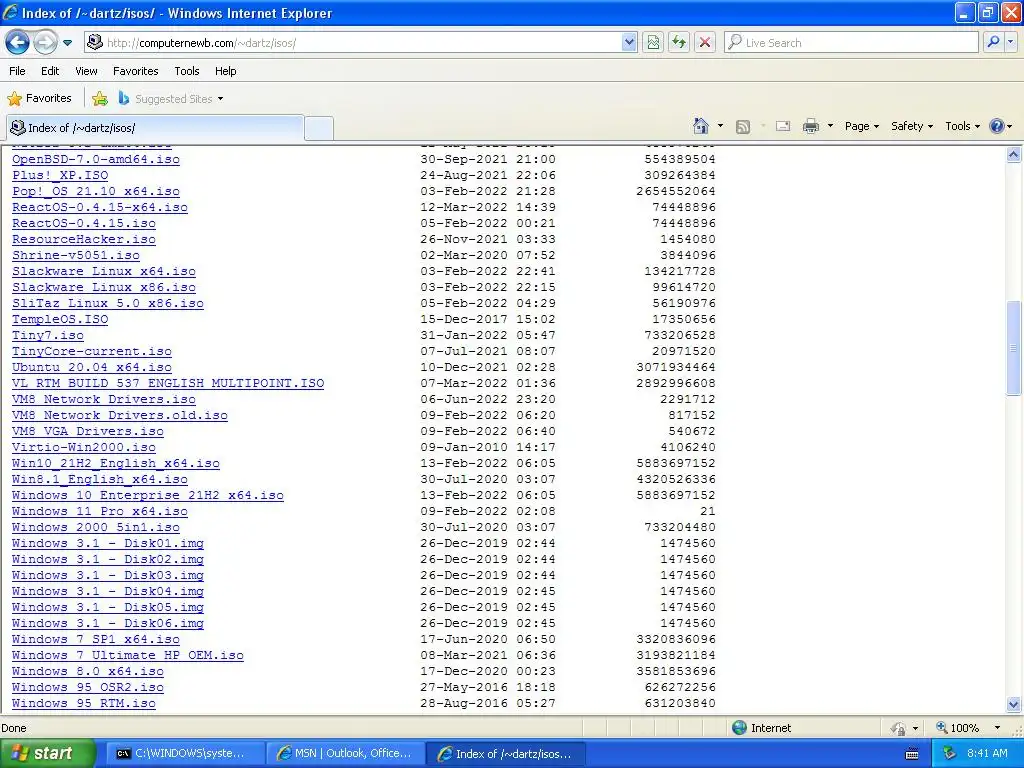Expand the address bar history dropdown
Screen dimensions: 1024x768
click(629, 42)
